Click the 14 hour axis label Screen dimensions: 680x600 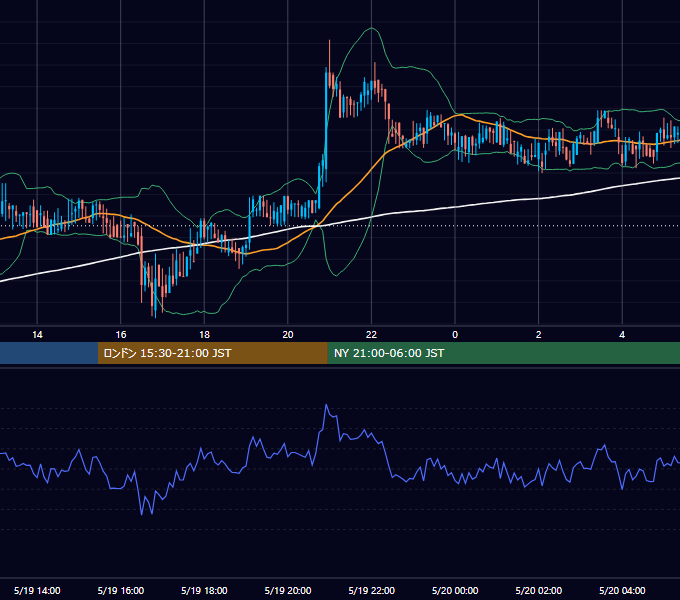coord(37,335)
